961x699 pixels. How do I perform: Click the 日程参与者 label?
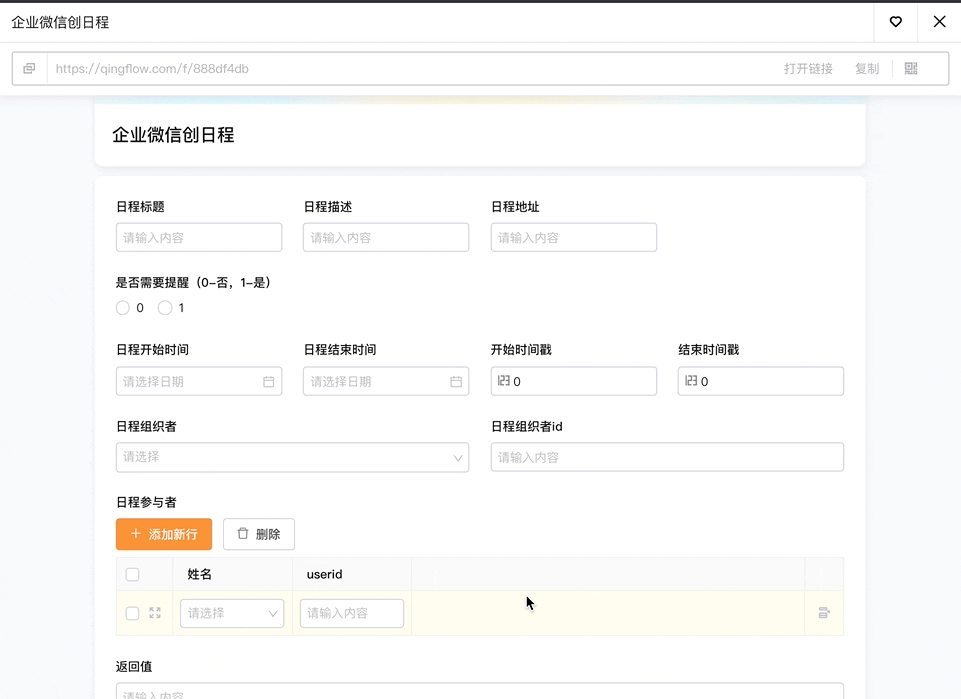(146, 502)
